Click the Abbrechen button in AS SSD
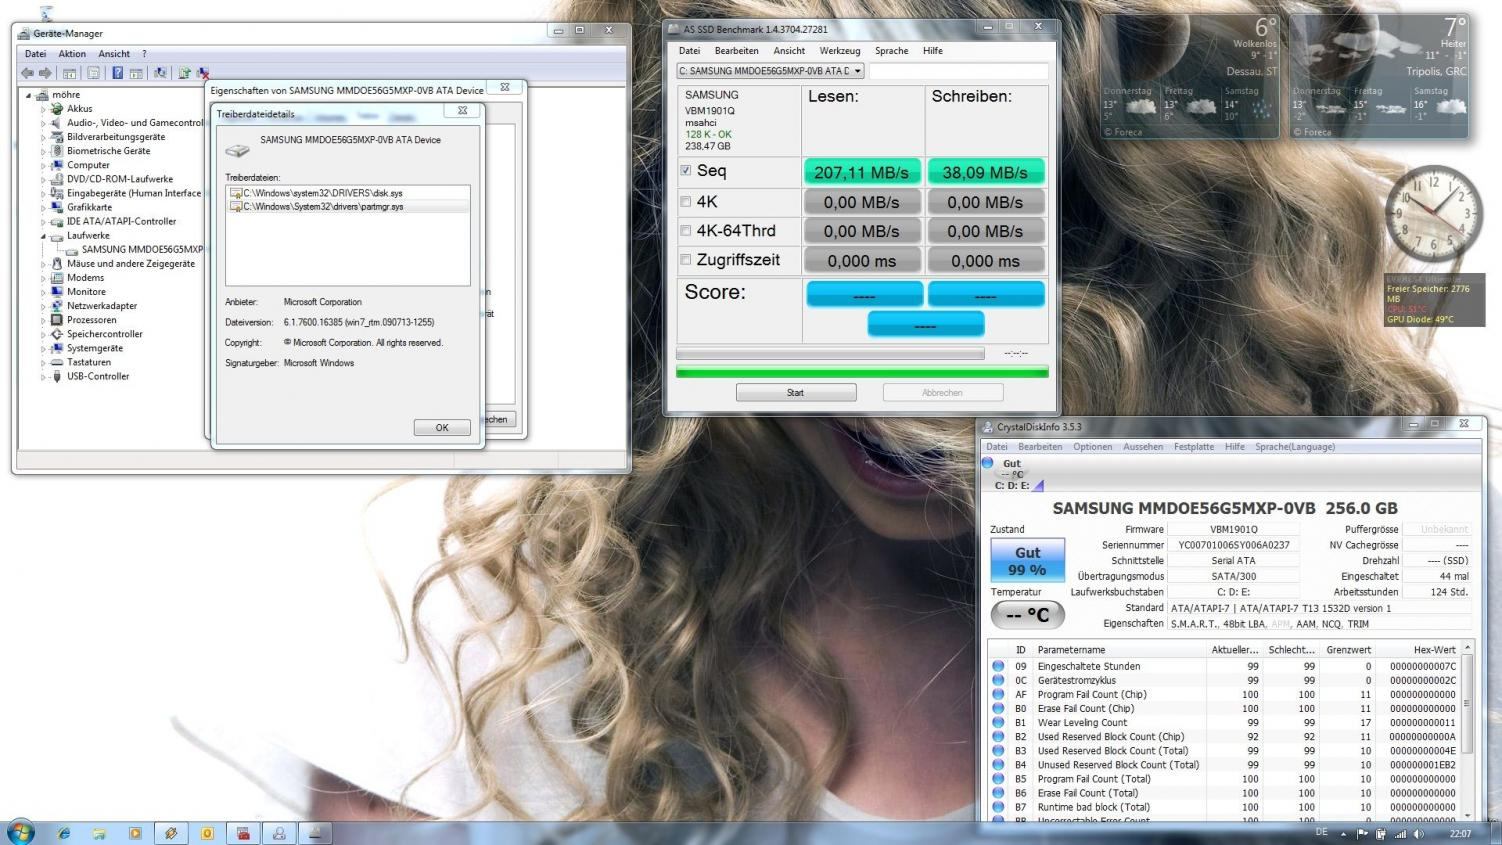1502x845 pixels. [x=942, y=393]
